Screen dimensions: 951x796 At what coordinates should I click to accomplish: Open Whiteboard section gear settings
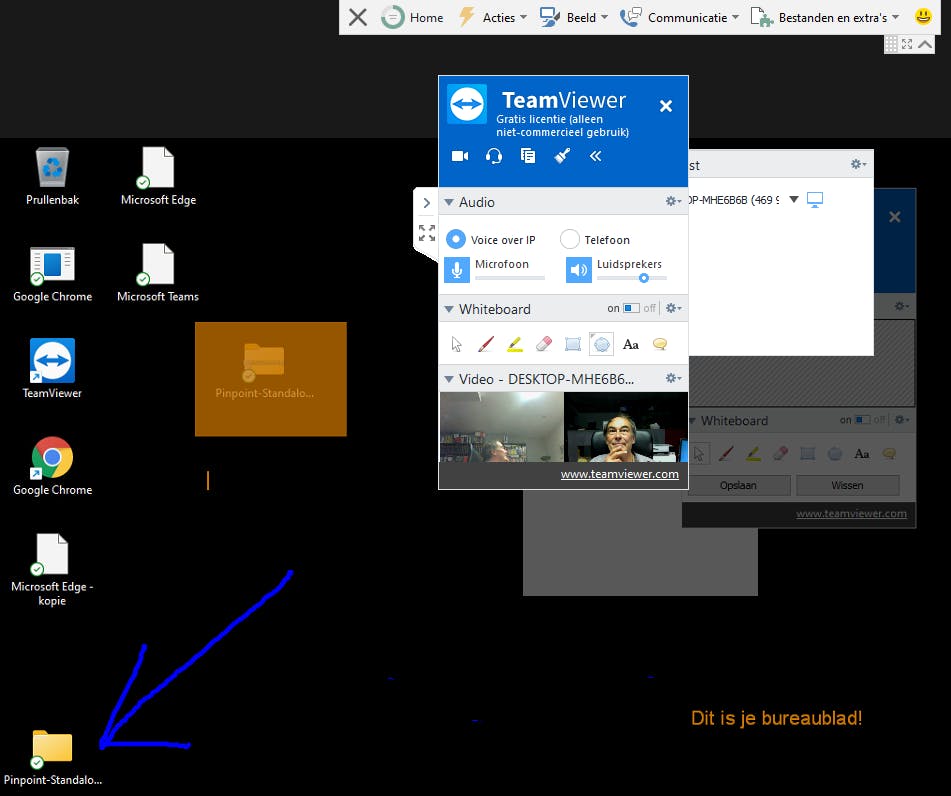[673, 308]
